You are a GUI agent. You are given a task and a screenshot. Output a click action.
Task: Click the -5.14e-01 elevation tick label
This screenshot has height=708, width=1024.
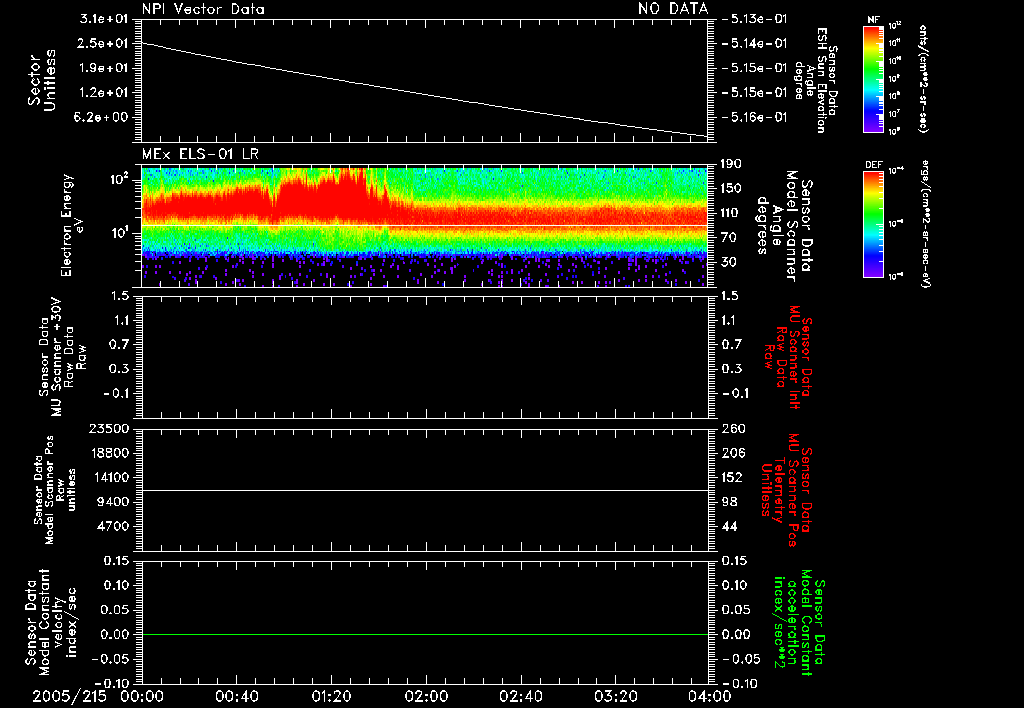pos(755,43)
